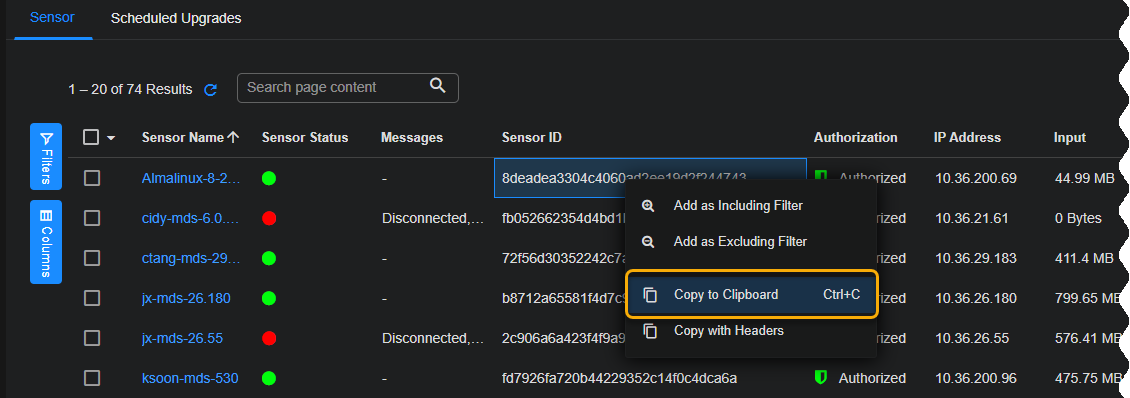Click the search magnifier icon

click(437, 86)
